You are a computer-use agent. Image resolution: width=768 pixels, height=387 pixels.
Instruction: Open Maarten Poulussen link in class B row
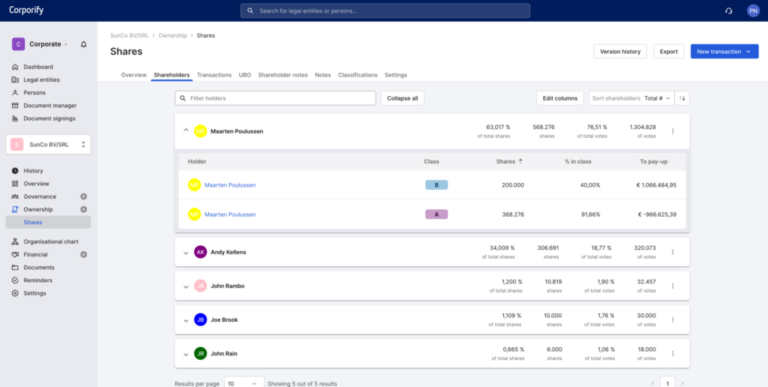point(230,185)
